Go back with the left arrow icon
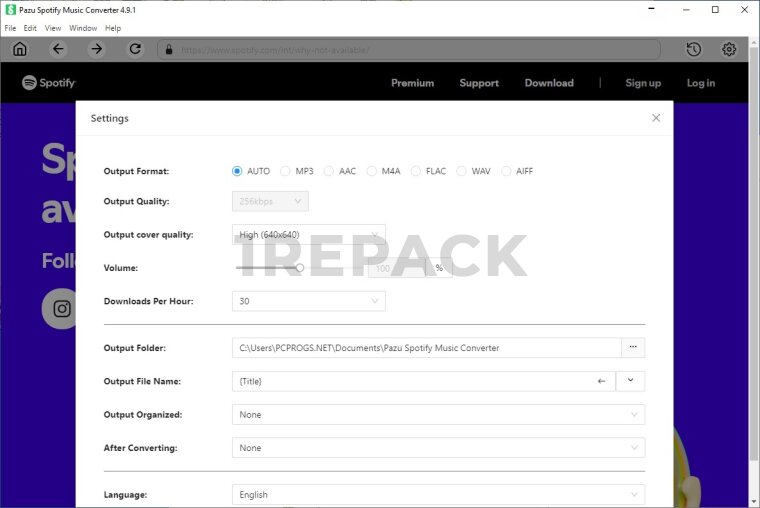Viewport: 760px width, 508px height. (58, 49)
